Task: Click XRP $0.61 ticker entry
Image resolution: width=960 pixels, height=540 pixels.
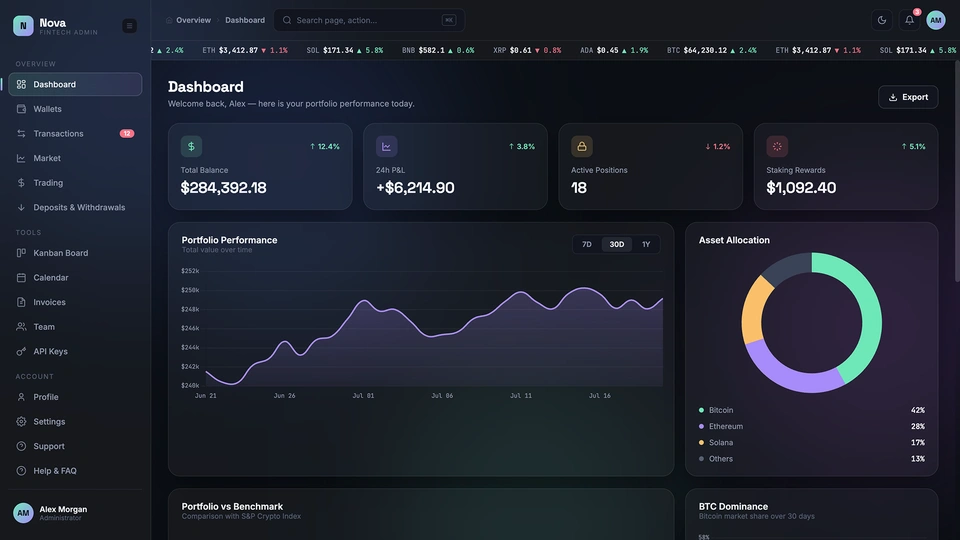Action: [527, 50]
